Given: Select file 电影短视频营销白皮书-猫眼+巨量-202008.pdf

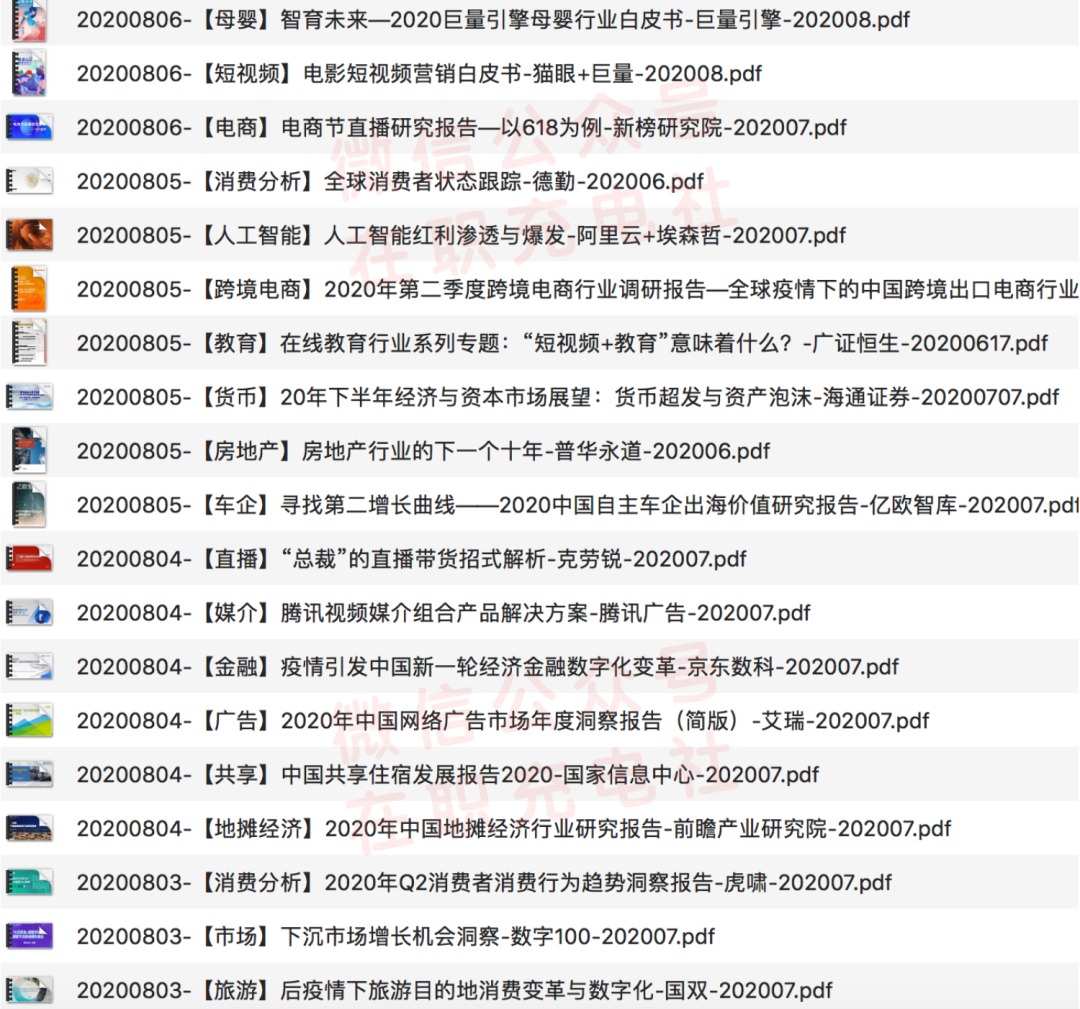Looking at the screenshot, I should (419, 73).
